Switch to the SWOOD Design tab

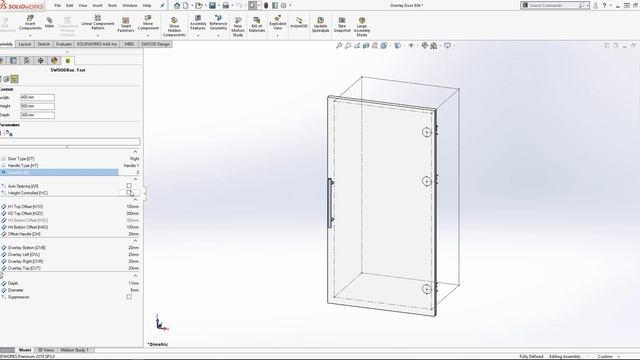coord(155,44)
